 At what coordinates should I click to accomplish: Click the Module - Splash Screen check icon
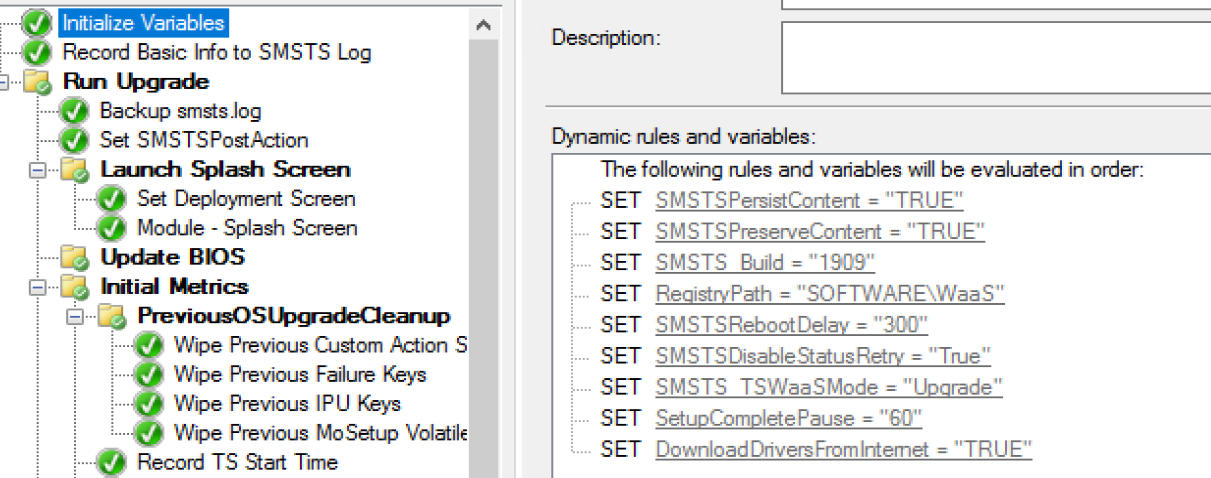pos(111,228)
